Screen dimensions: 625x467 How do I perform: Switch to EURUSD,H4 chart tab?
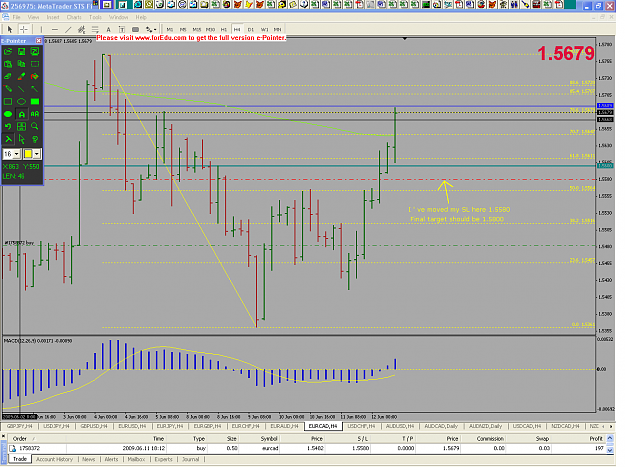[x=132, y=426]
